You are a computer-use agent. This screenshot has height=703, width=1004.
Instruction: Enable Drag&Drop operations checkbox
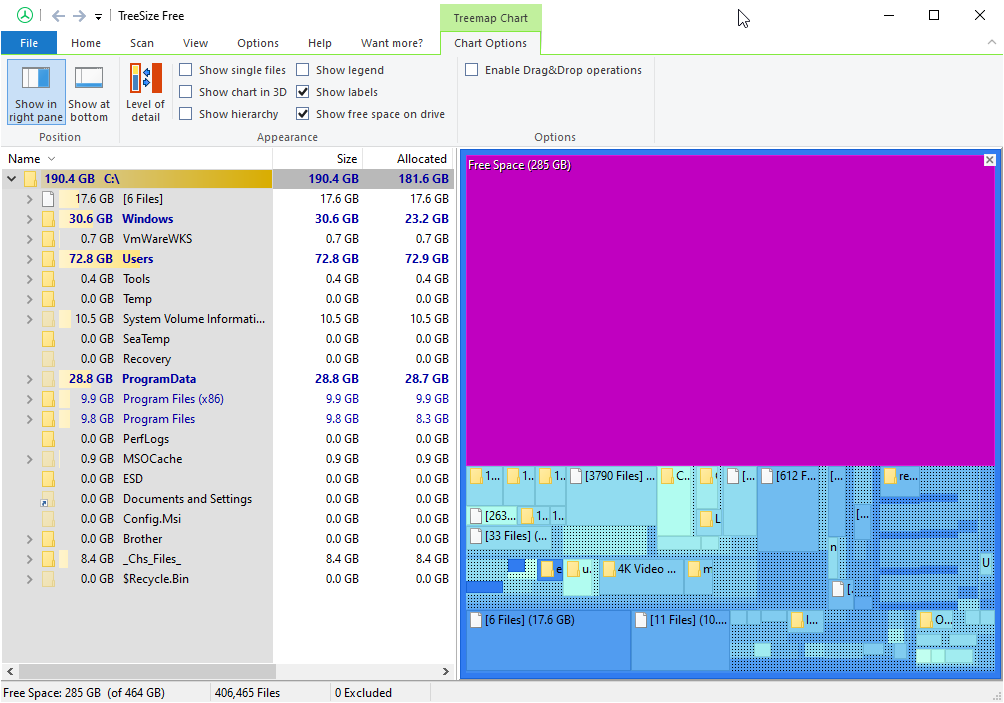[471, 70]
